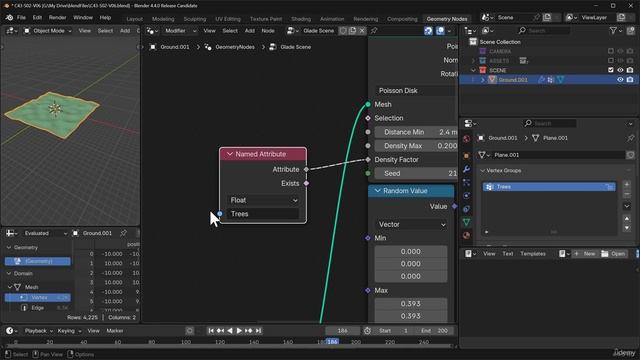Toggle node editor snapping icon
Image resolution: width=640 pixels, height=360 pixels.
pos(428,31)
